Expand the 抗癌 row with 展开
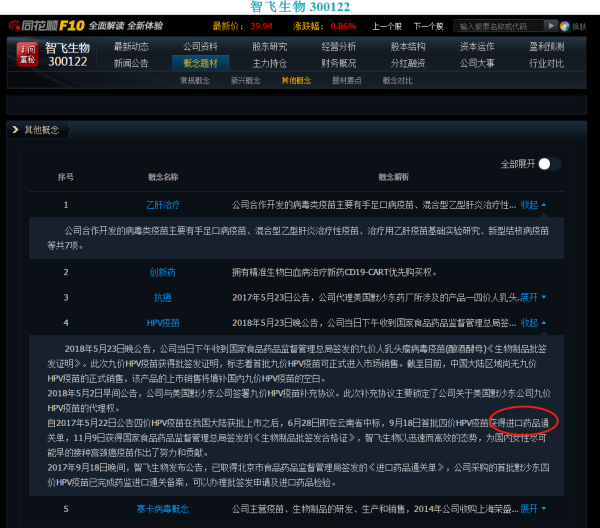 click(533, 297)
